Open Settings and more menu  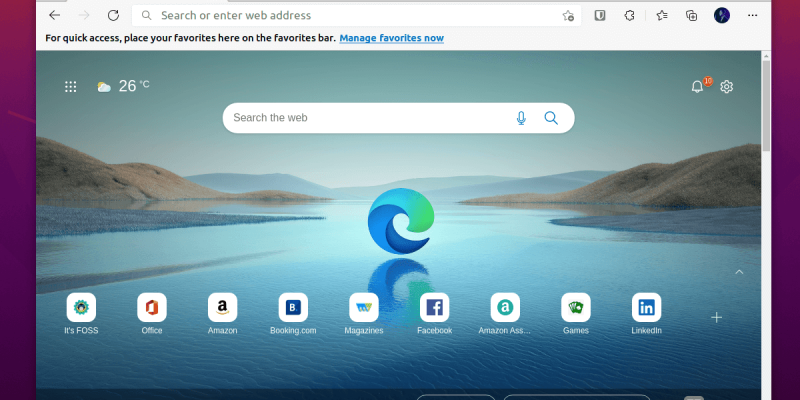753,15
